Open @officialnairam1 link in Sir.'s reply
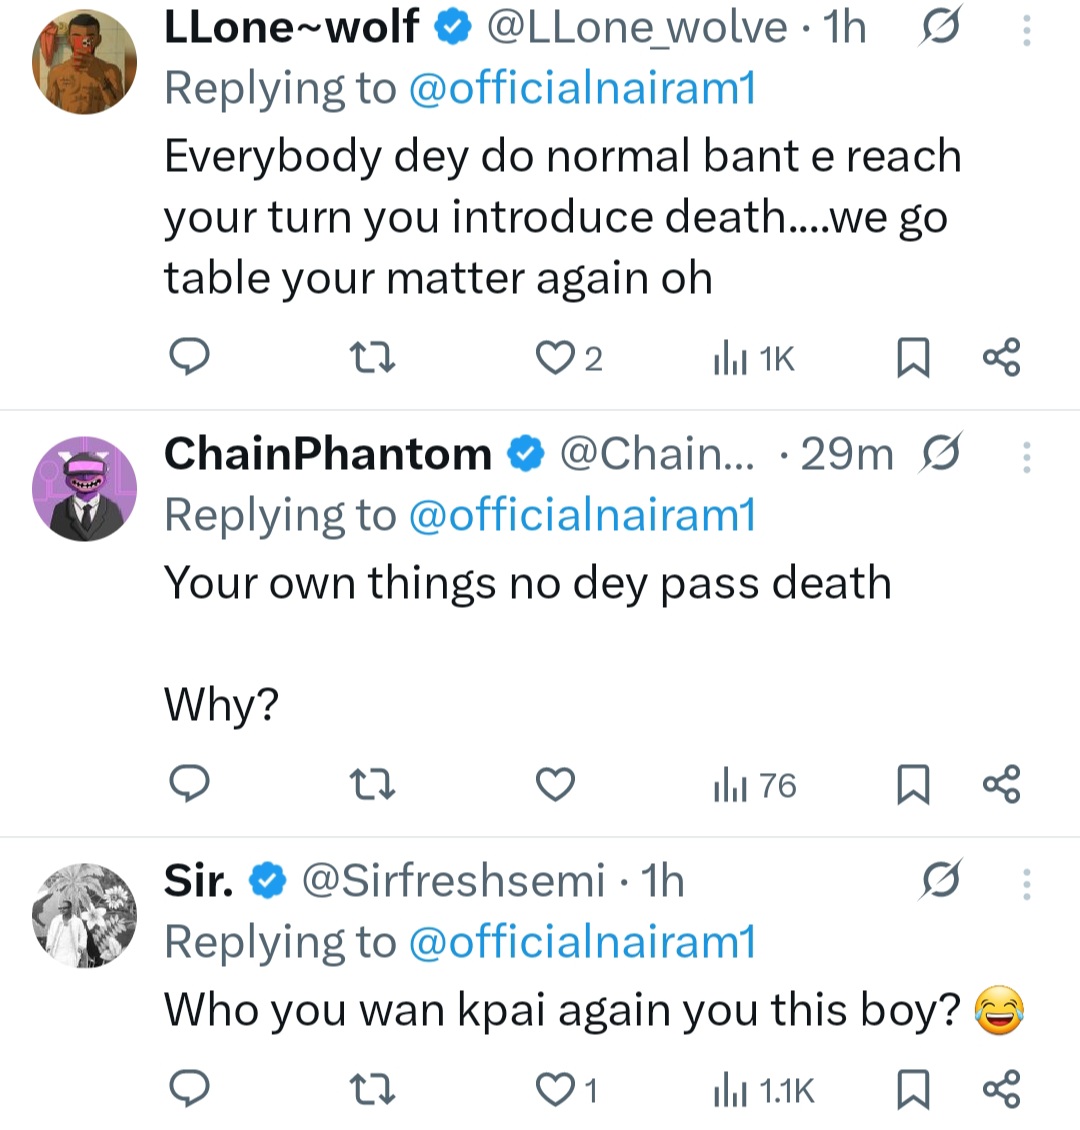 pyautogui.click(x=582, y=942)
